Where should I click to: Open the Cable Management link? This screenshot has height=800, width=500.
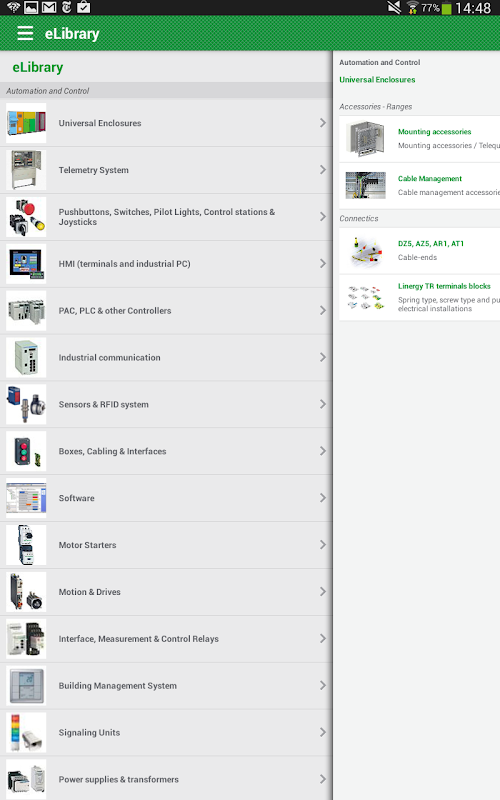(x=430, y=179)
